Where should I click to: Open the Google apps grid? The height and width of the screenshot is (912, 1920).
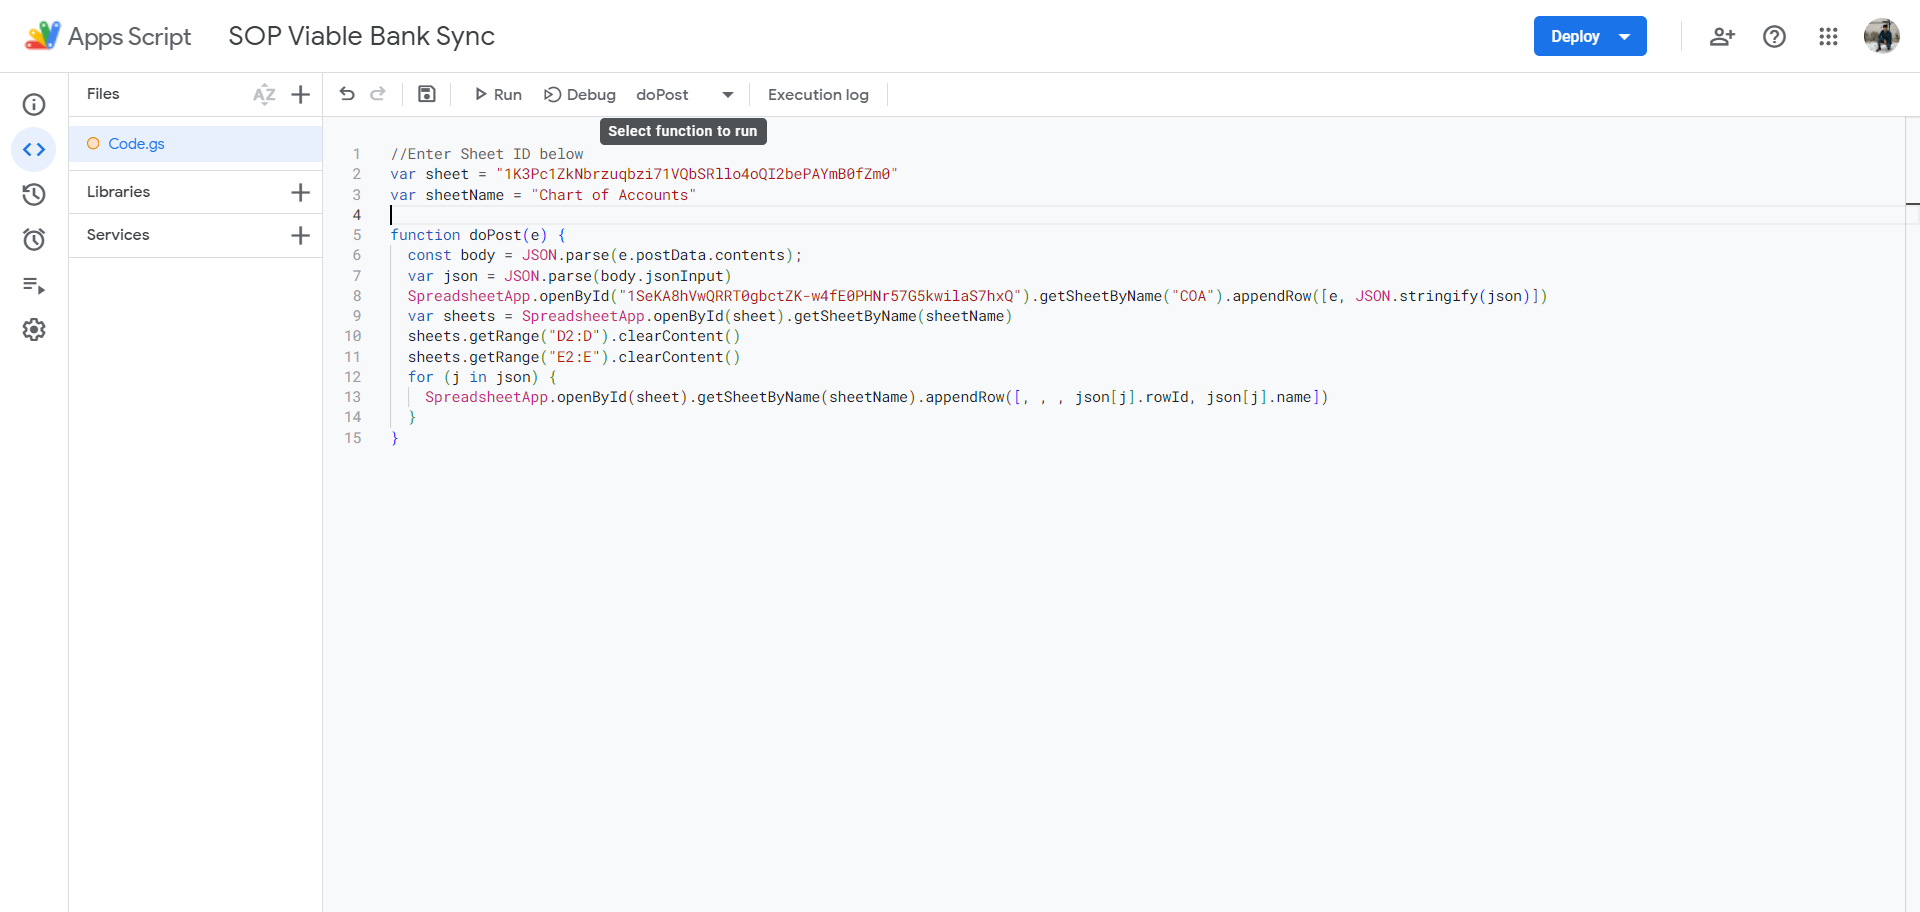tap(1828, 37)
